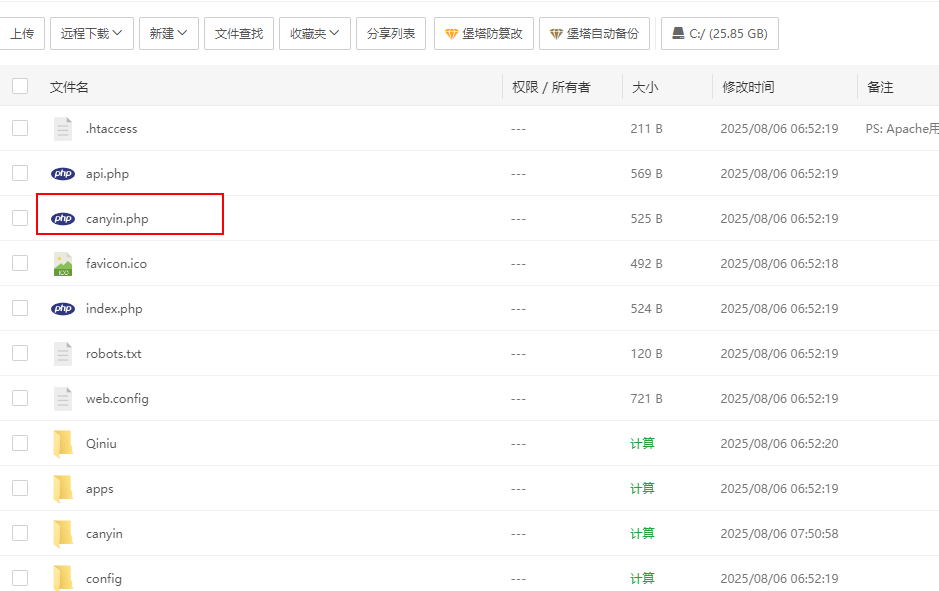Click the config folder icon

(x=63, y=578)
